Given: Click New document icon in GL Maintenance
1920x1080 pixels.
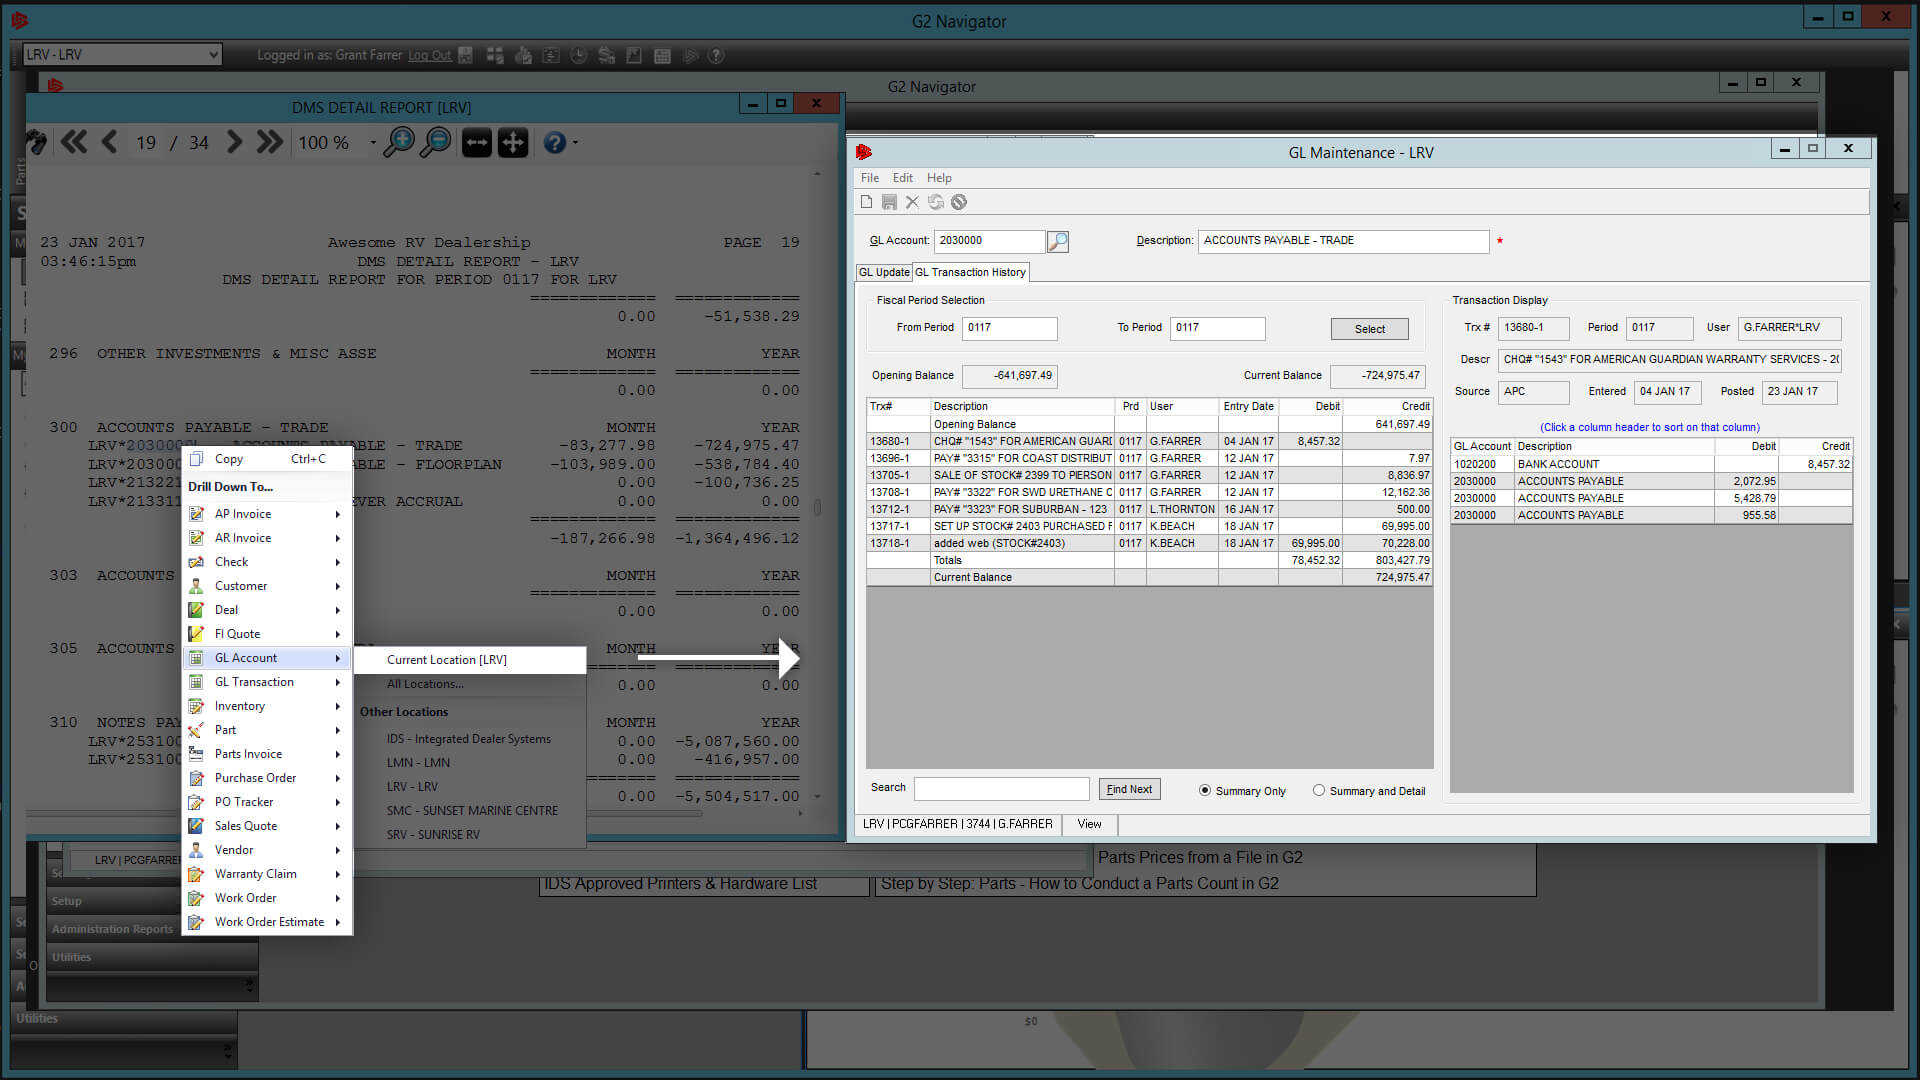Looking at the screenshot, I should click(866, 202).
